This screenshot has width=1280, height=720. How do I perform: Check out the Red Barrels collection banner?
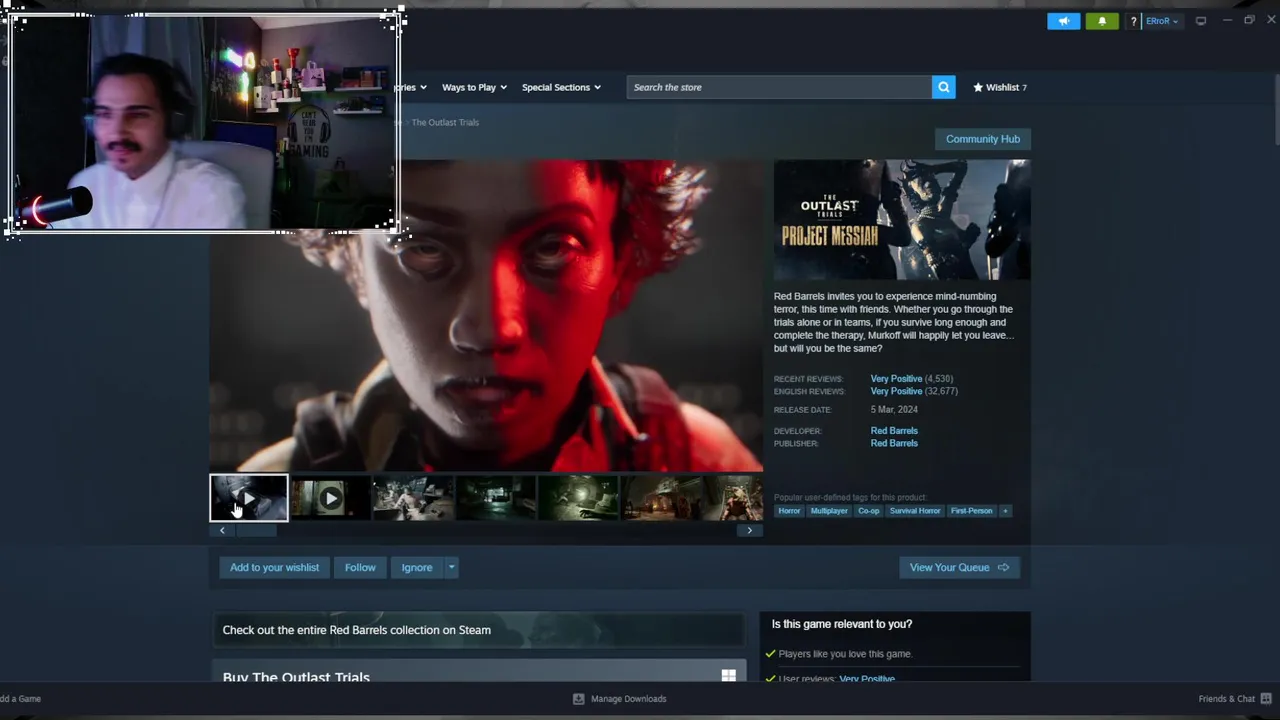[478, 630]
